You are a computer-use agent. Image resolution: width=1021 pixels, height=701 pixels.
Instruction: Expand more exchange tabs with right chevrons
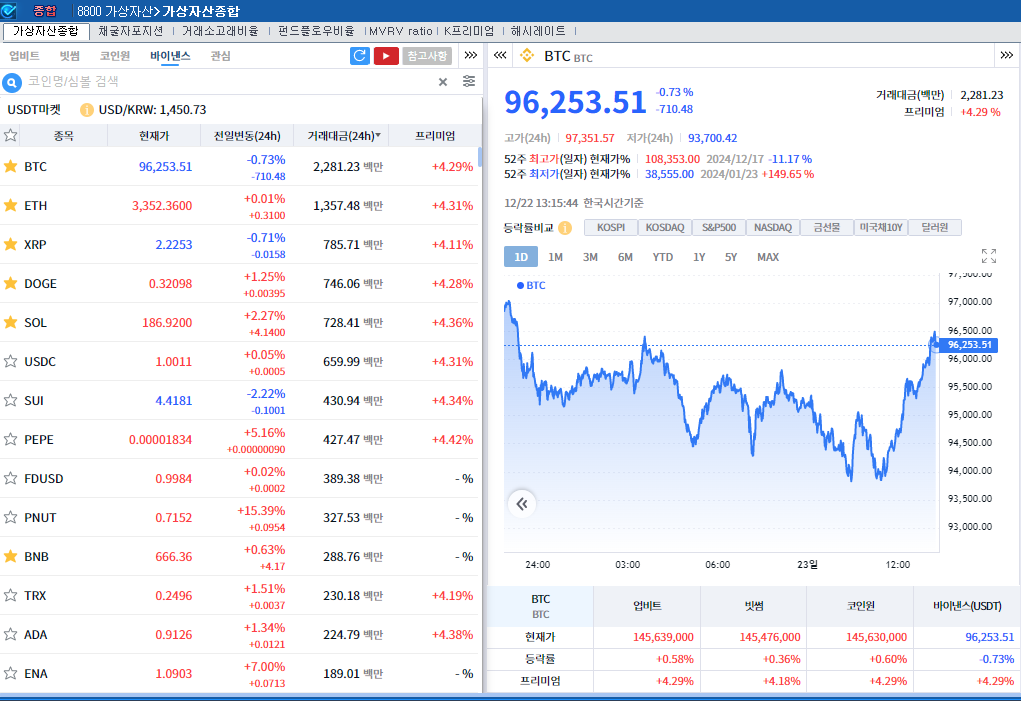click(471, 56)
